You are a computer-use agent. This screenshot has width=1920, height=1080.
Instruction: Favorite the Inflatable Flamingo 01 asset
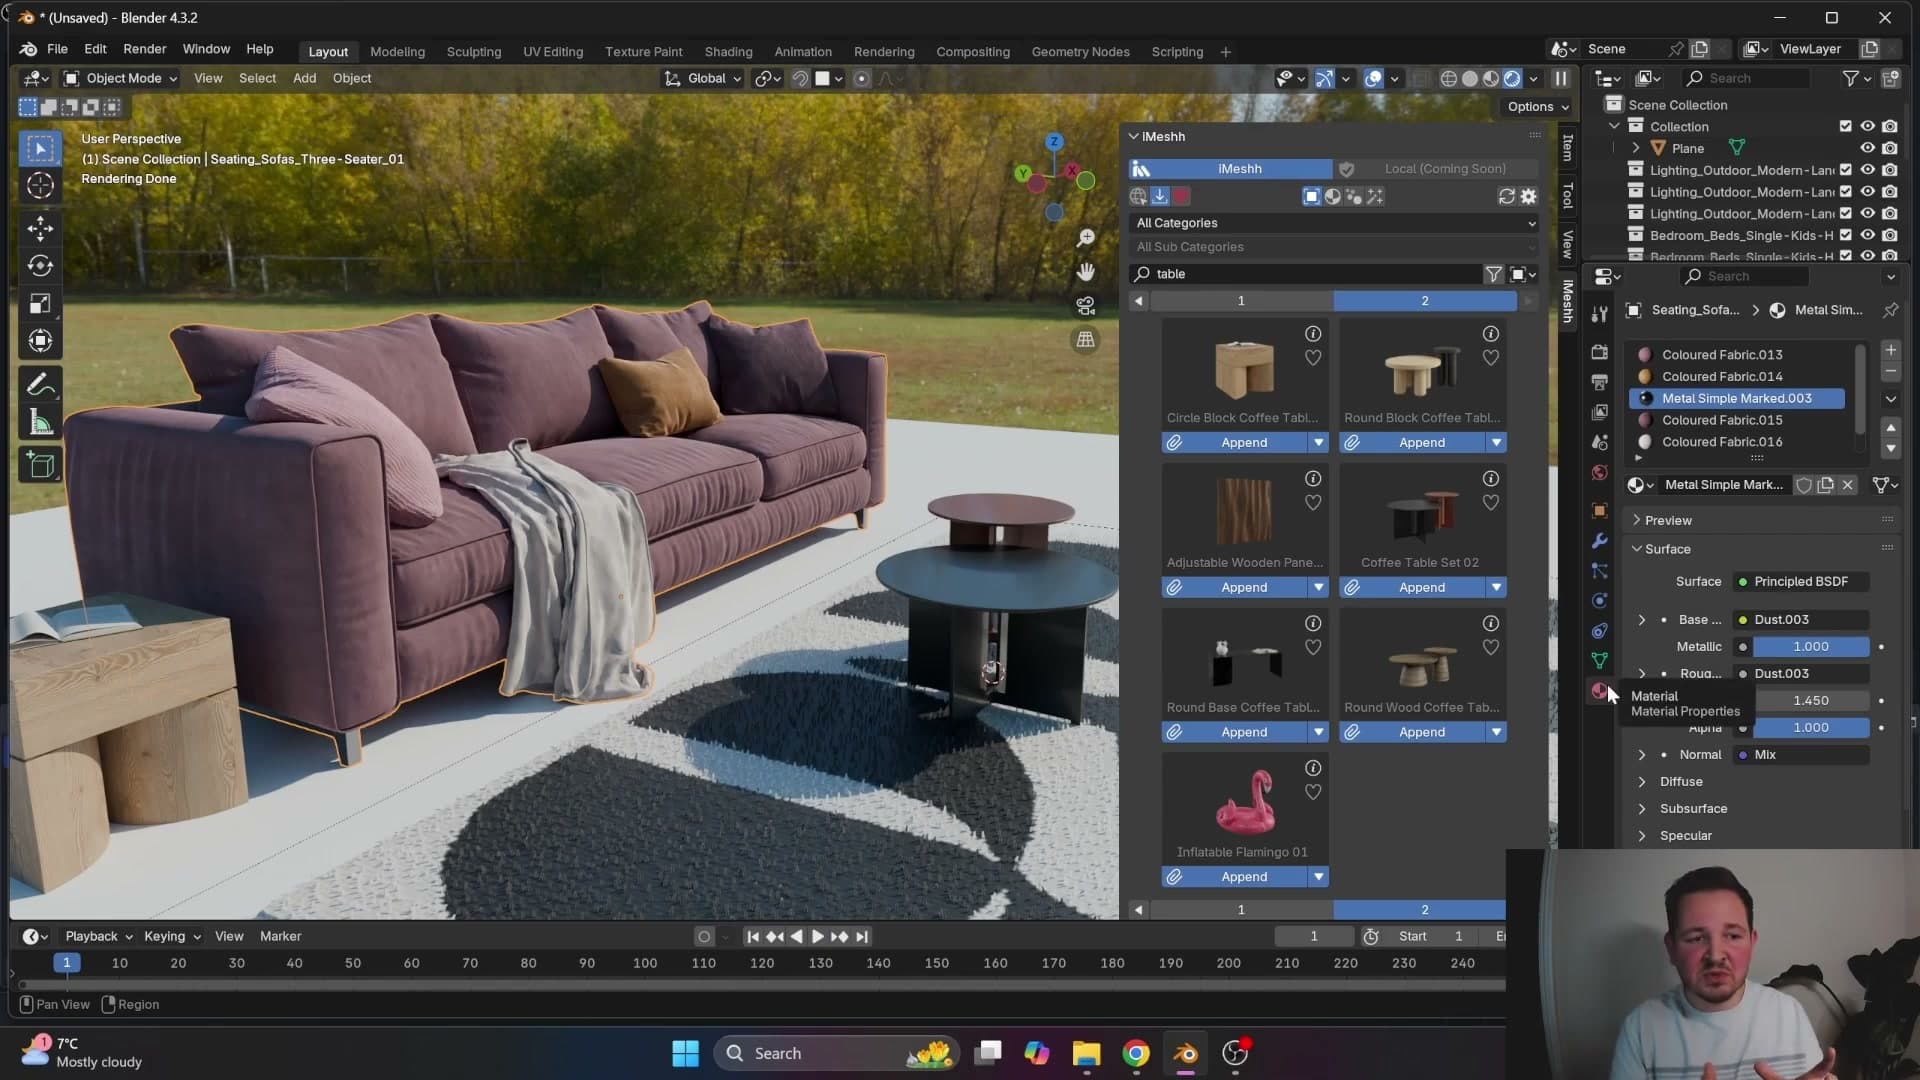click(1313, 792)
